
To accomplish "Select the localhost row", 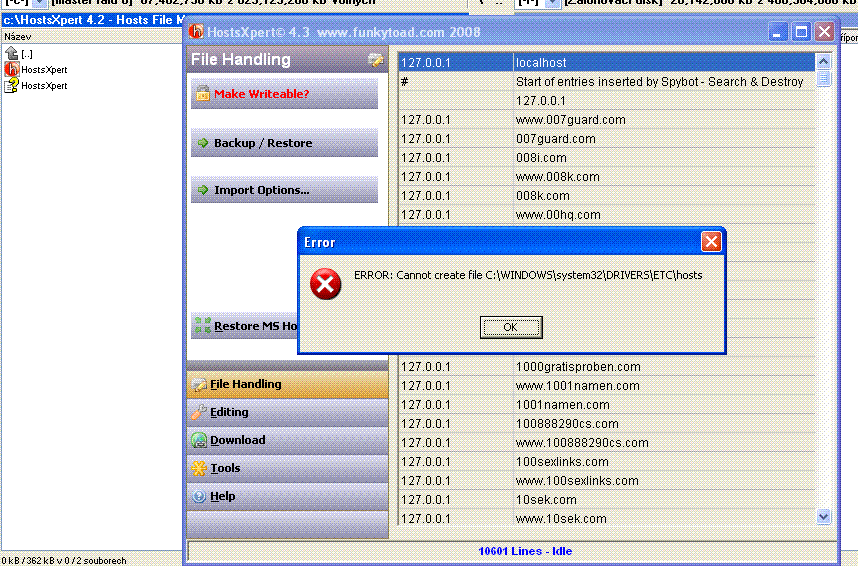I will (x=606, y=62).
